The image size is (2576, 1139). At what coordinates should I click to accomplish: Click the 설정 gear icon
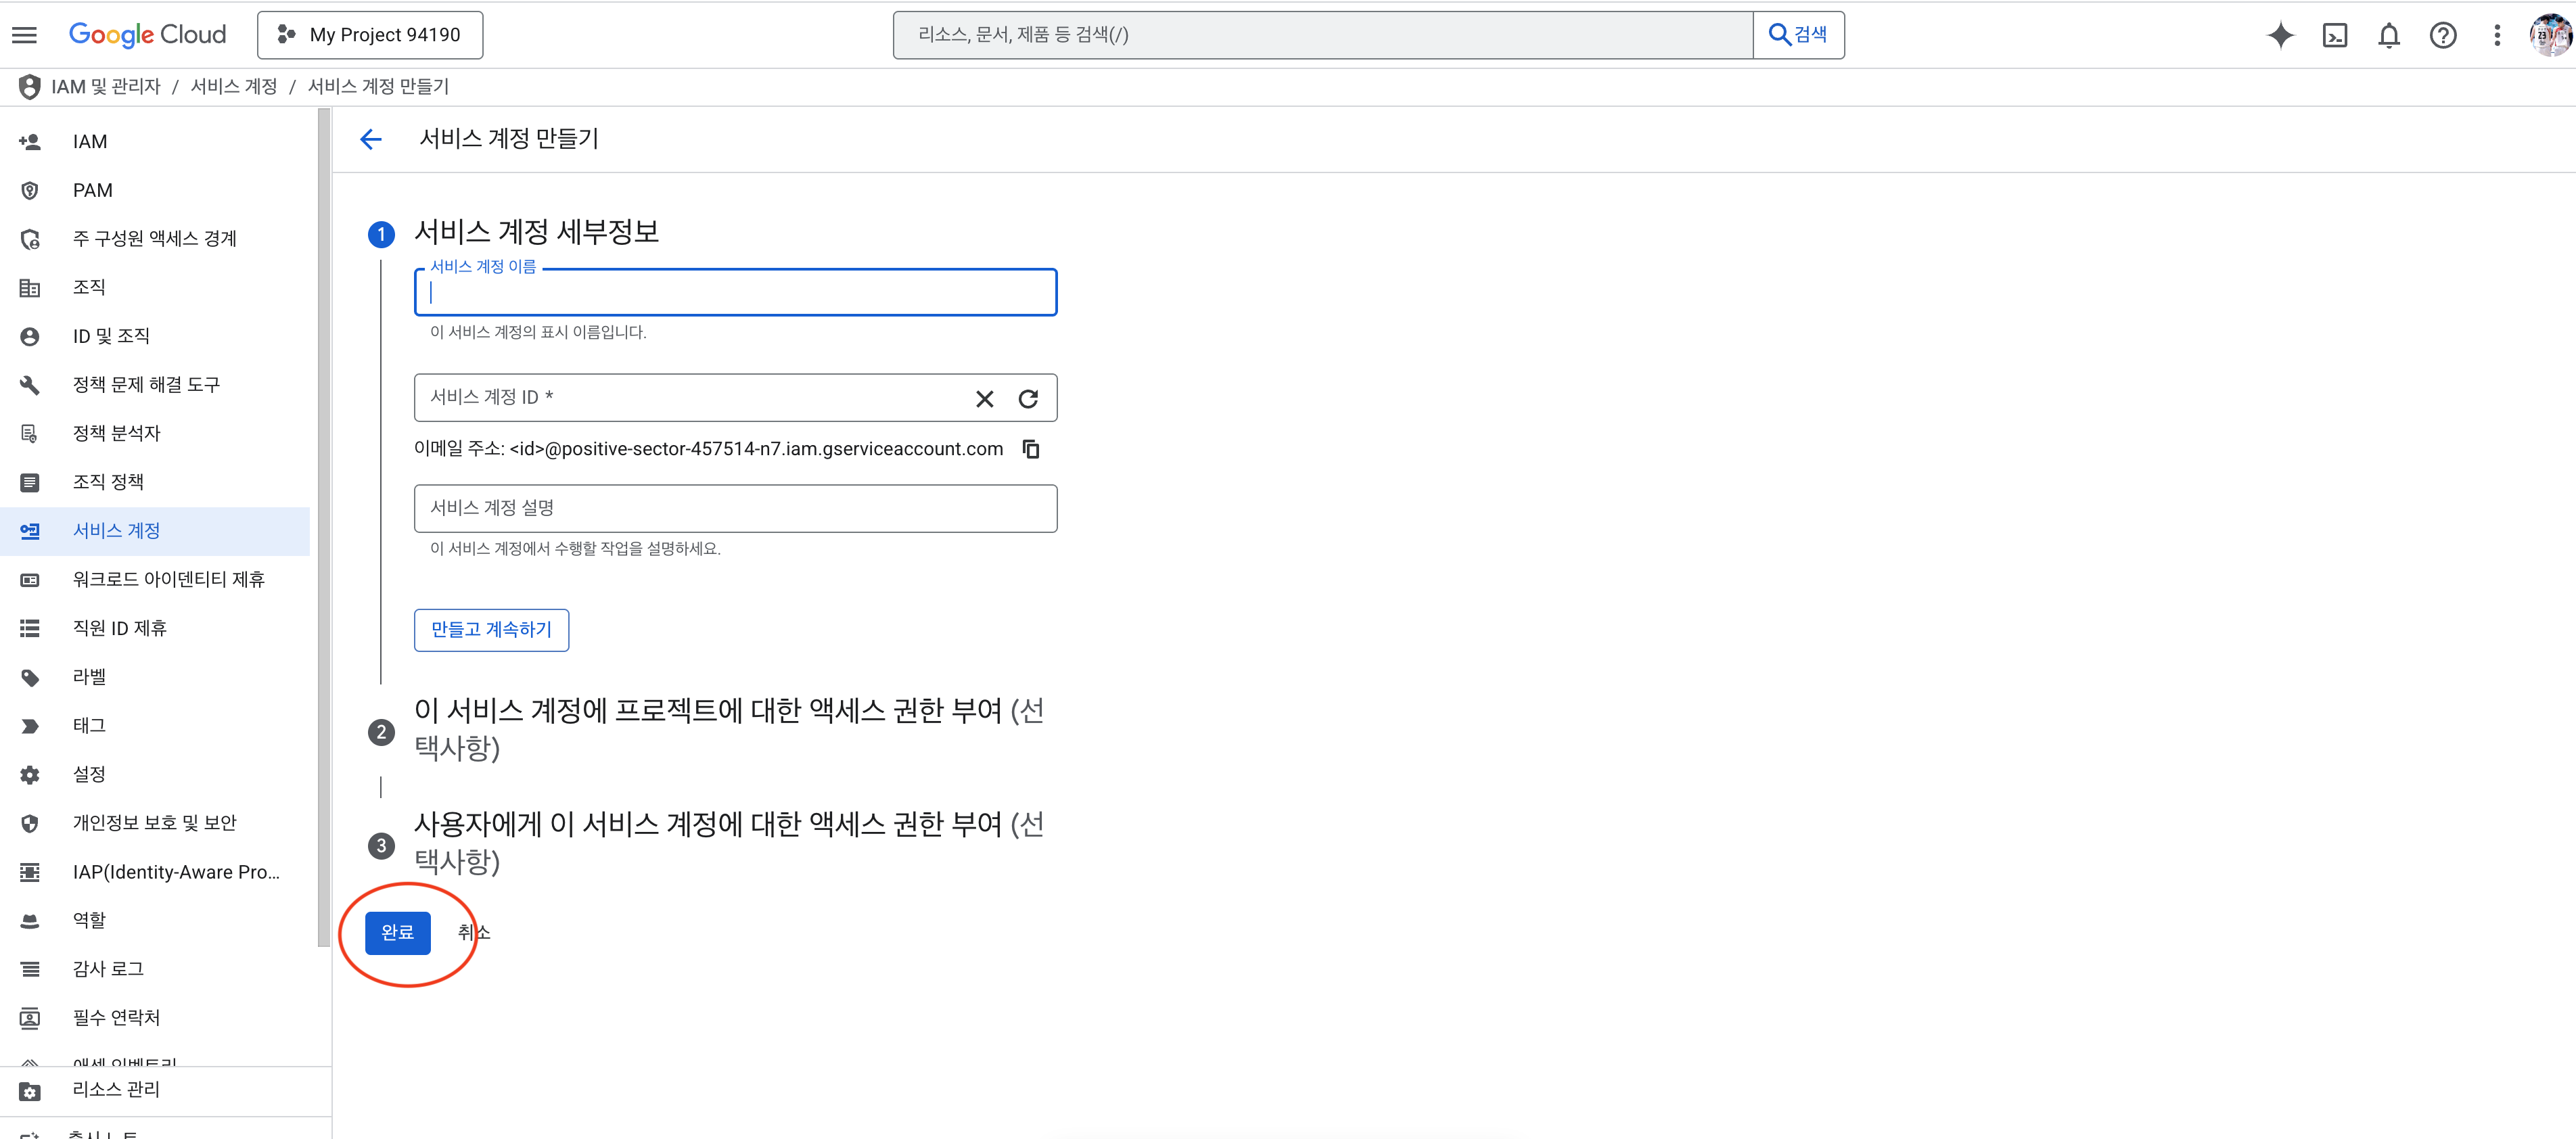coord(30,774)
